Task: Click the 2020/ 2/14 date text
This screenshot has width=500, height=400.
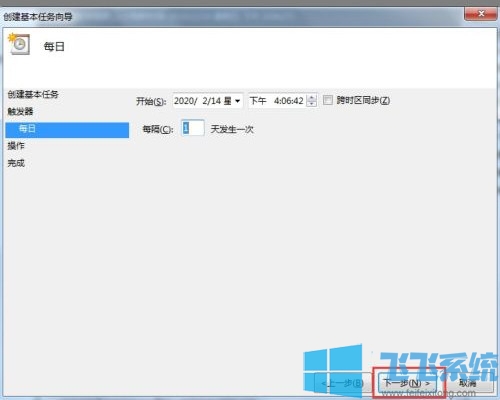Action: point(197,101)
